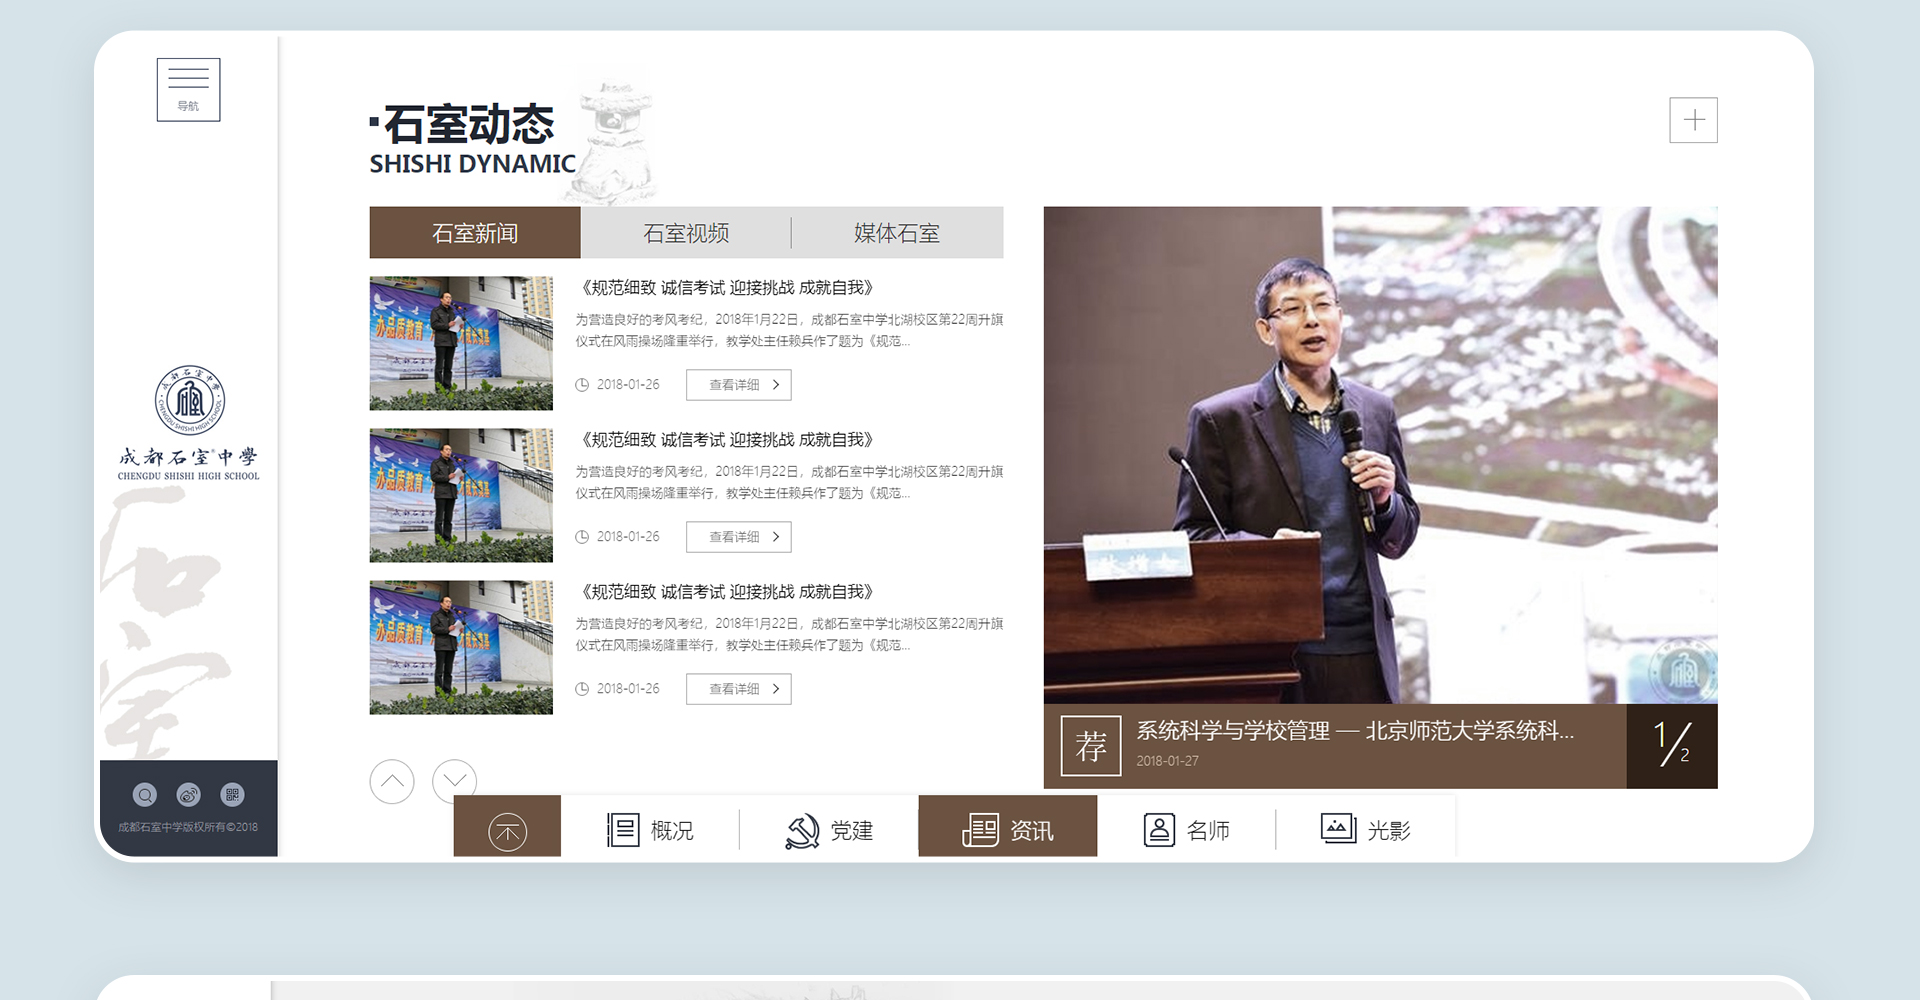Viewport: 1920px width, 1000px height.
Task: Select the 石室新闻 tab
Action: 475,233
